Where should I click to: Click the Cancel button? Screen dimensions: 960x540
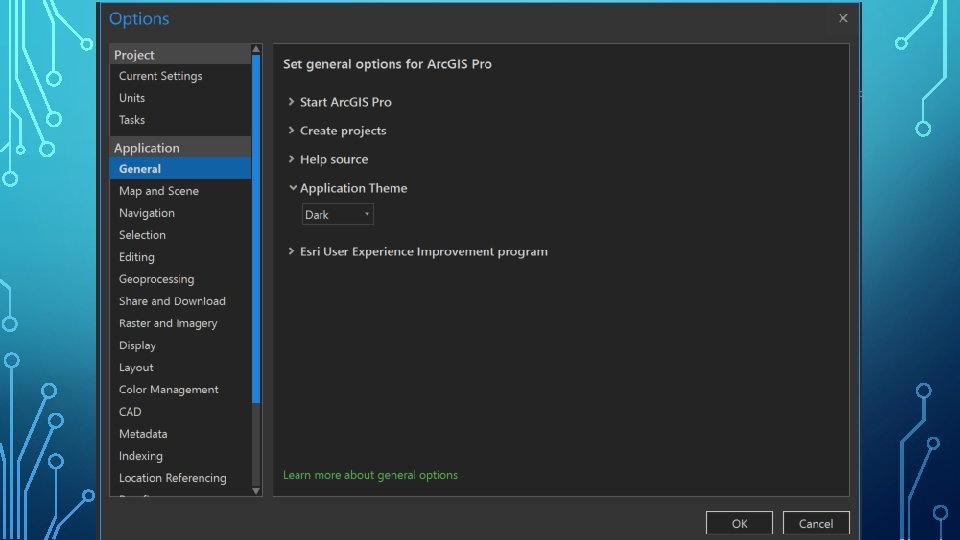click(816, 523)
